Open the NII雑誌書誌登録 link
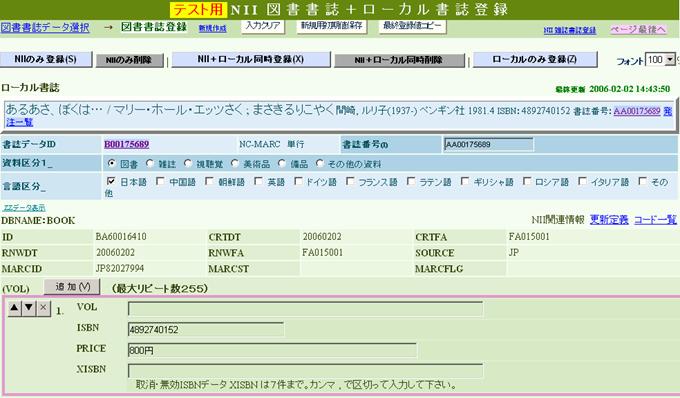The image size is (680, 398). (x=570, y=30)
